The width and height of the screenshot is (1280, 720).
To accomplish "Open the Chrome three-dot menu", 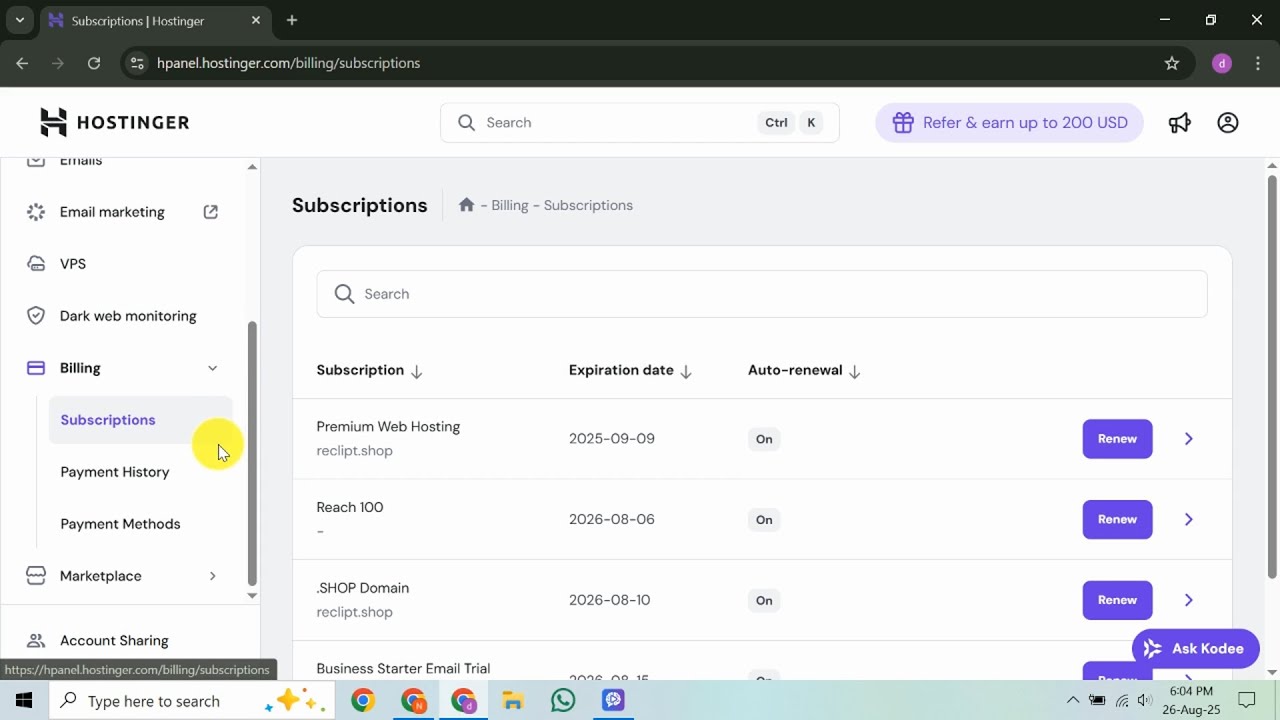I will pos(1257,63).
